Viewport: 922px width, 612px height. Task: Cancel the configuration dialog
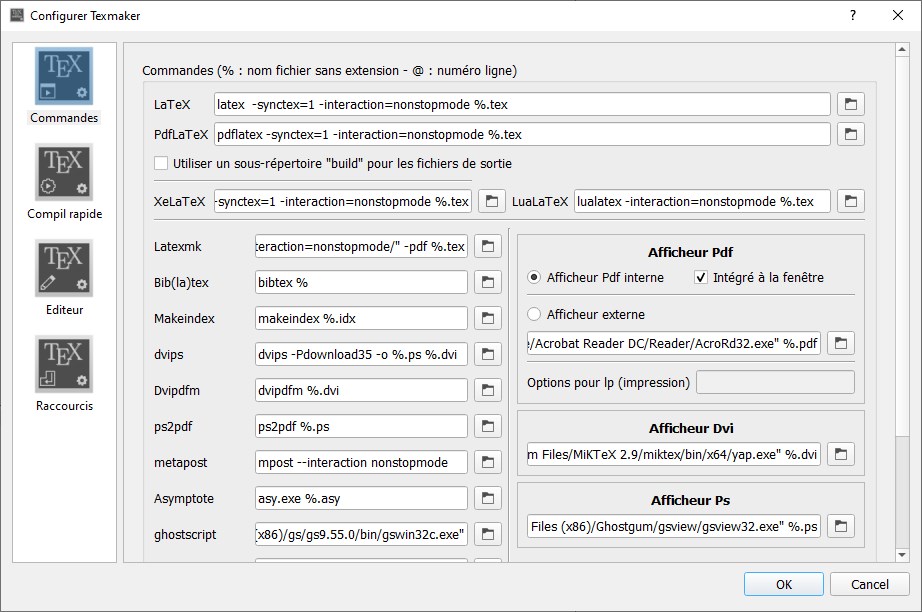tap(870, 584)
